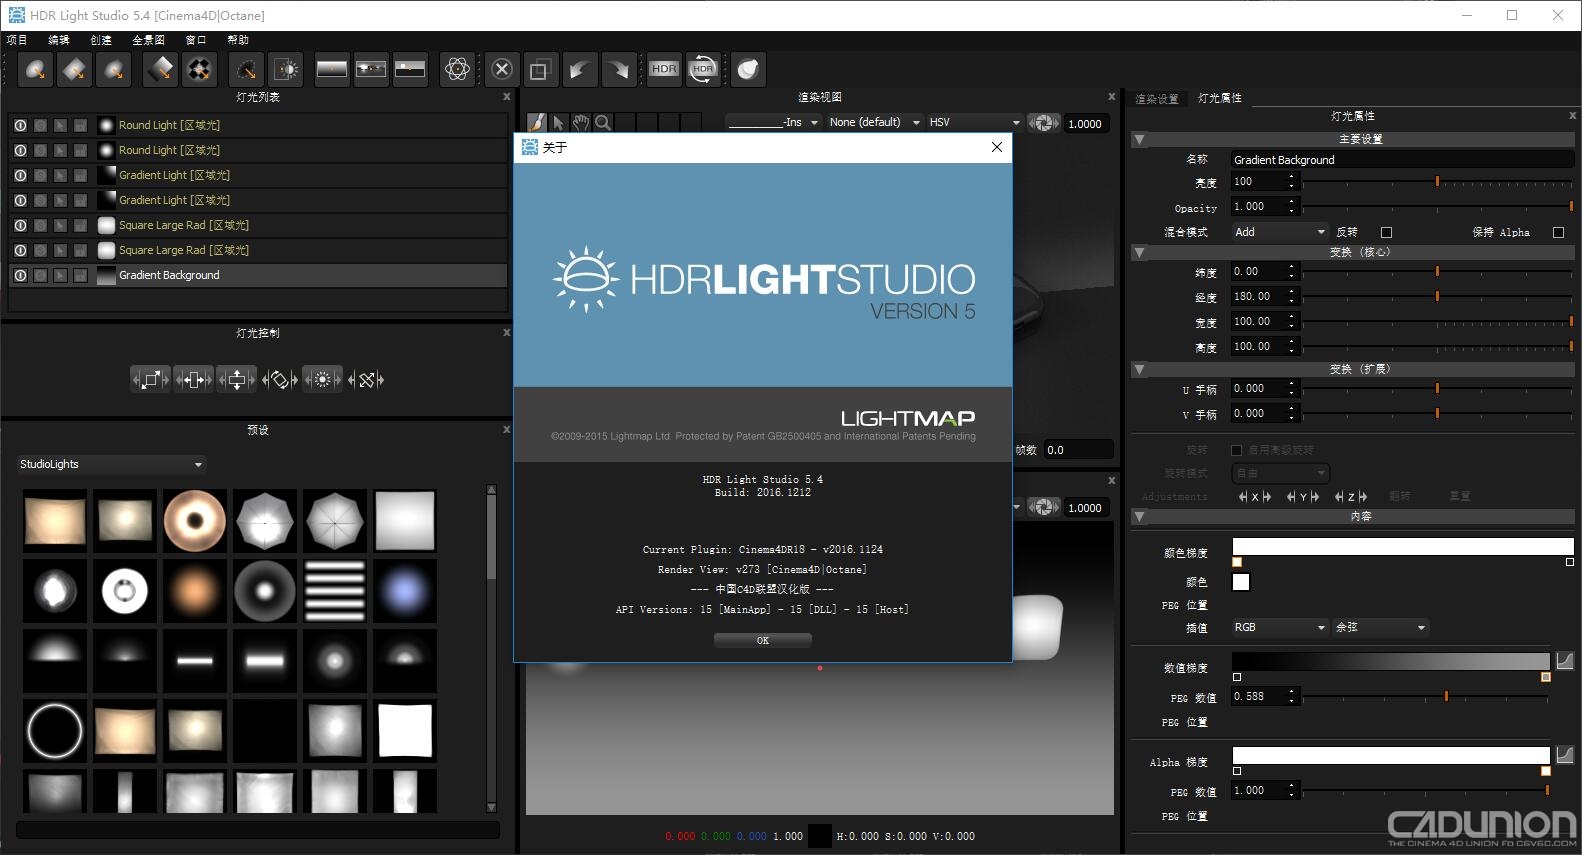Toggle the advanced rotation checkbox

[x=1236, y=450]
